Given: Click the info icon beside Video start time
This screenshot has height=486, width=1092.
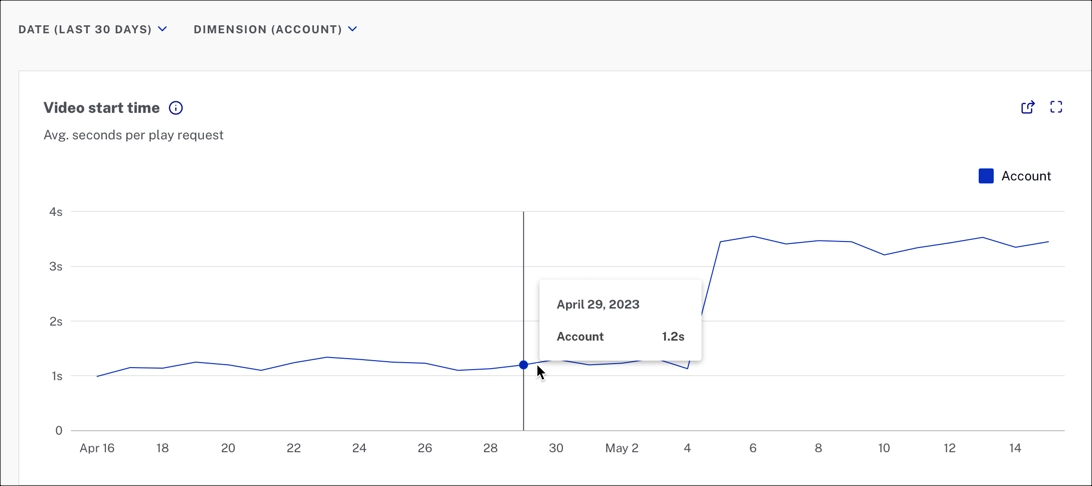Looking at the screenshot, I should point(176,108).
